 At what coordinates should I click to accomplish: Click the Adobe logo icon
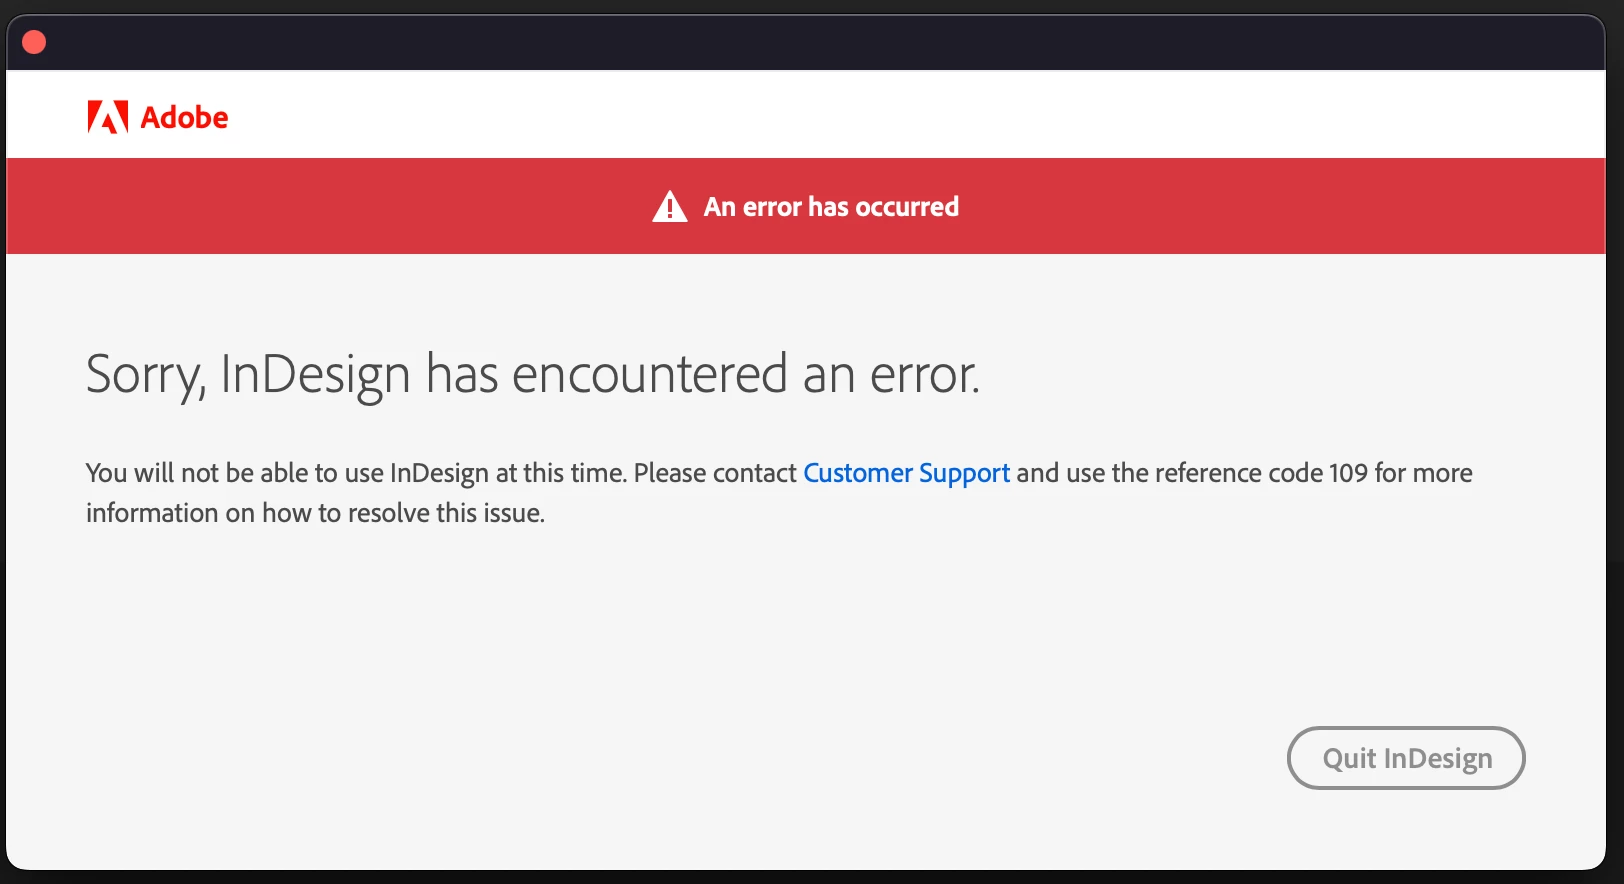pos(108,117)
